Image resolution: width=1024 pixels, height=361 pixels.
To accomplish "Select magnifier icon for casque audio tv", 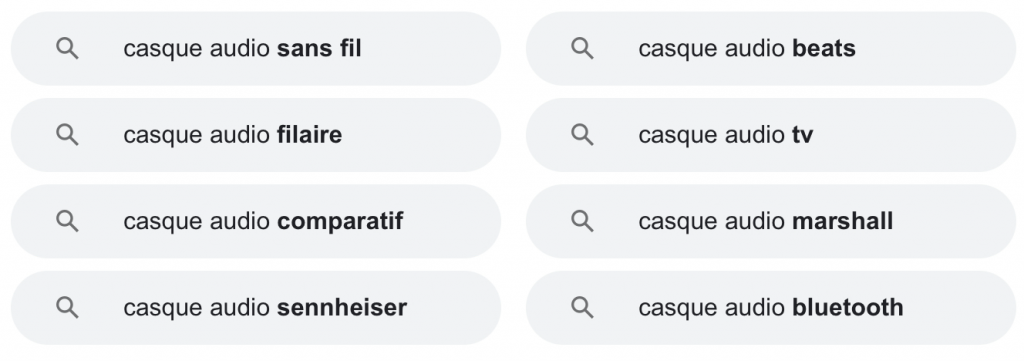I will click(583, 134).
